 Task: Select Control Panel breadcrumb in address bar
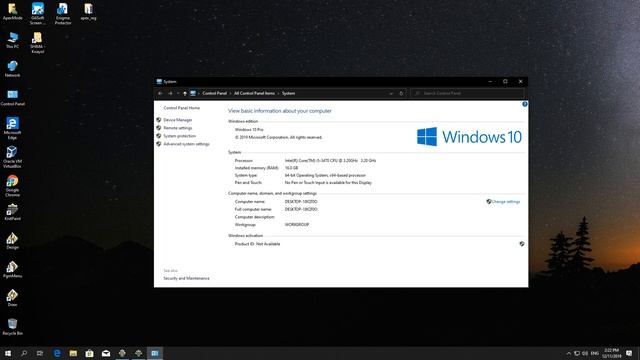(215, 93)
